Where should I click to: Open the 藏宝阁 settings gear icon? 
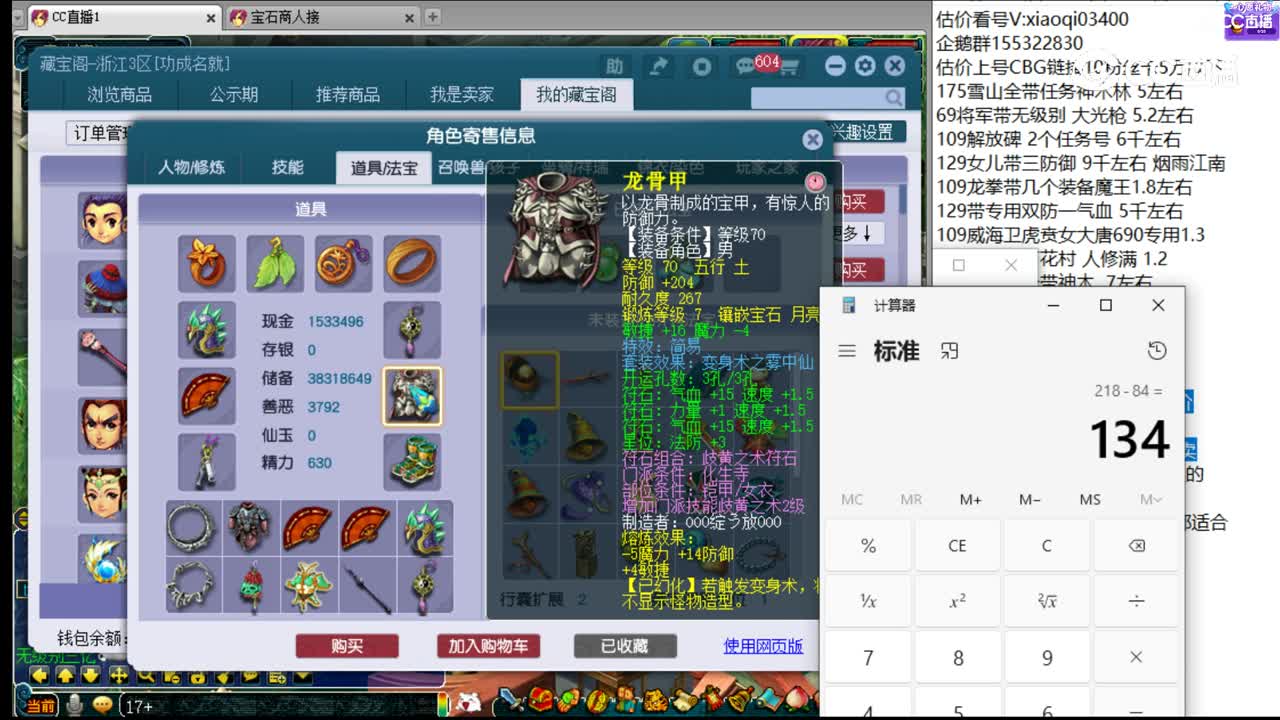click(865, 66)
